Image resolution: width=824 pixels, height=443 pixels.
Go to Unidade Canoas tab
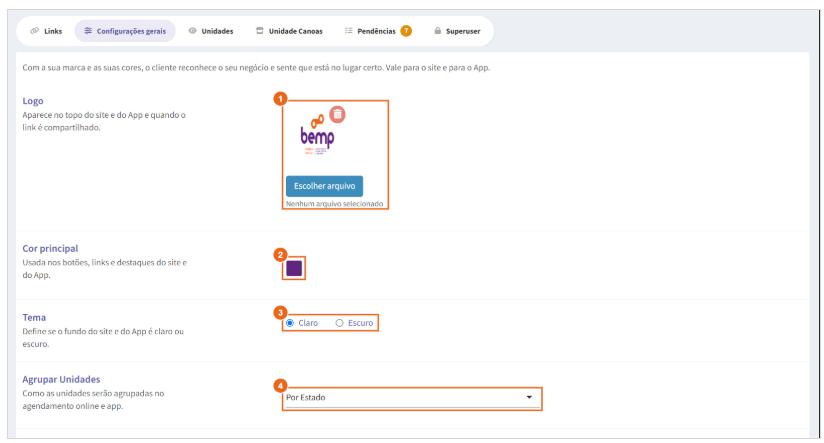289,31
